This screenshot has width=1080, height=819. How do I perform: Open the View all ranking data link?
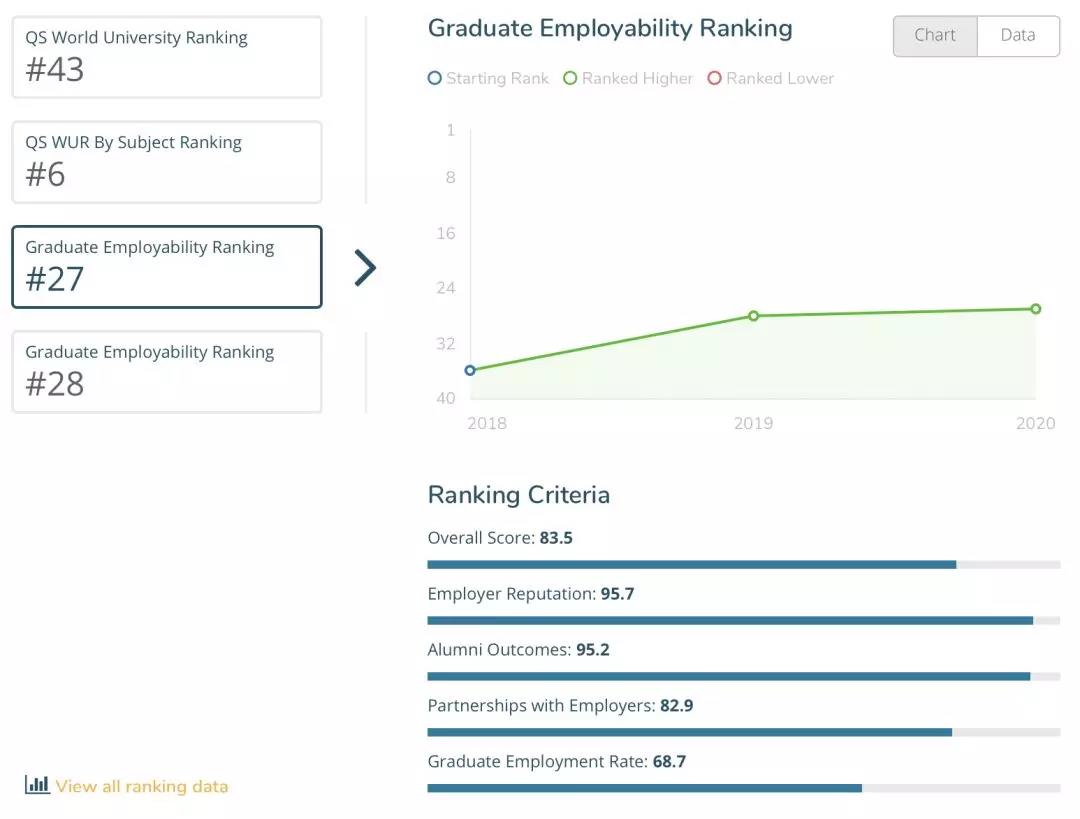click(141, 786)
